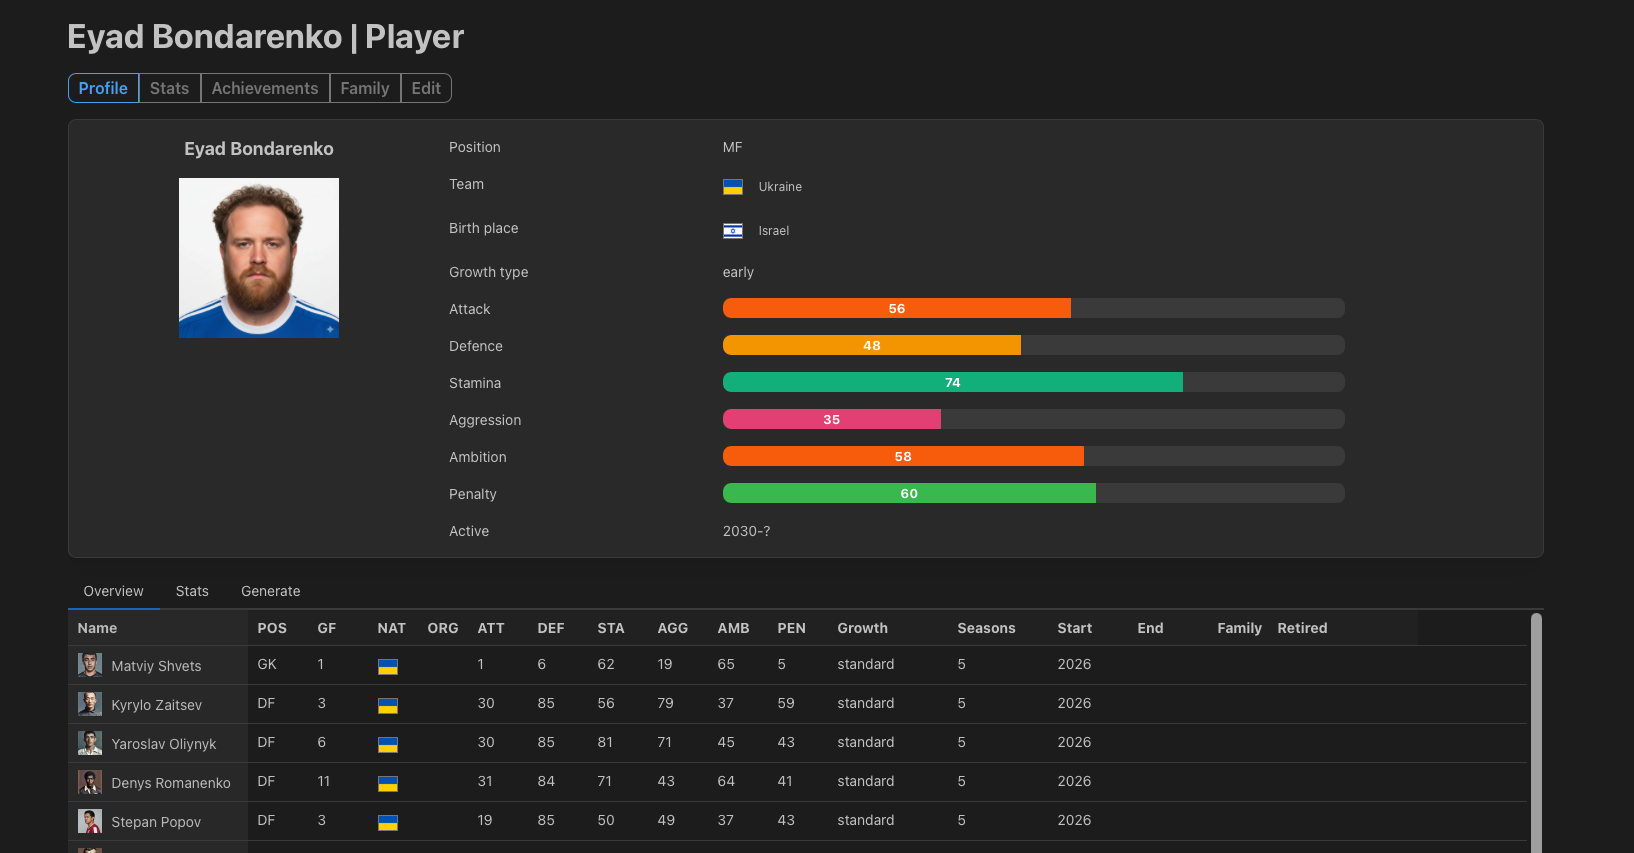This screenshot has width=1634, height=853.
Task: Open the lower Generate tab
Action: (270, 591)
